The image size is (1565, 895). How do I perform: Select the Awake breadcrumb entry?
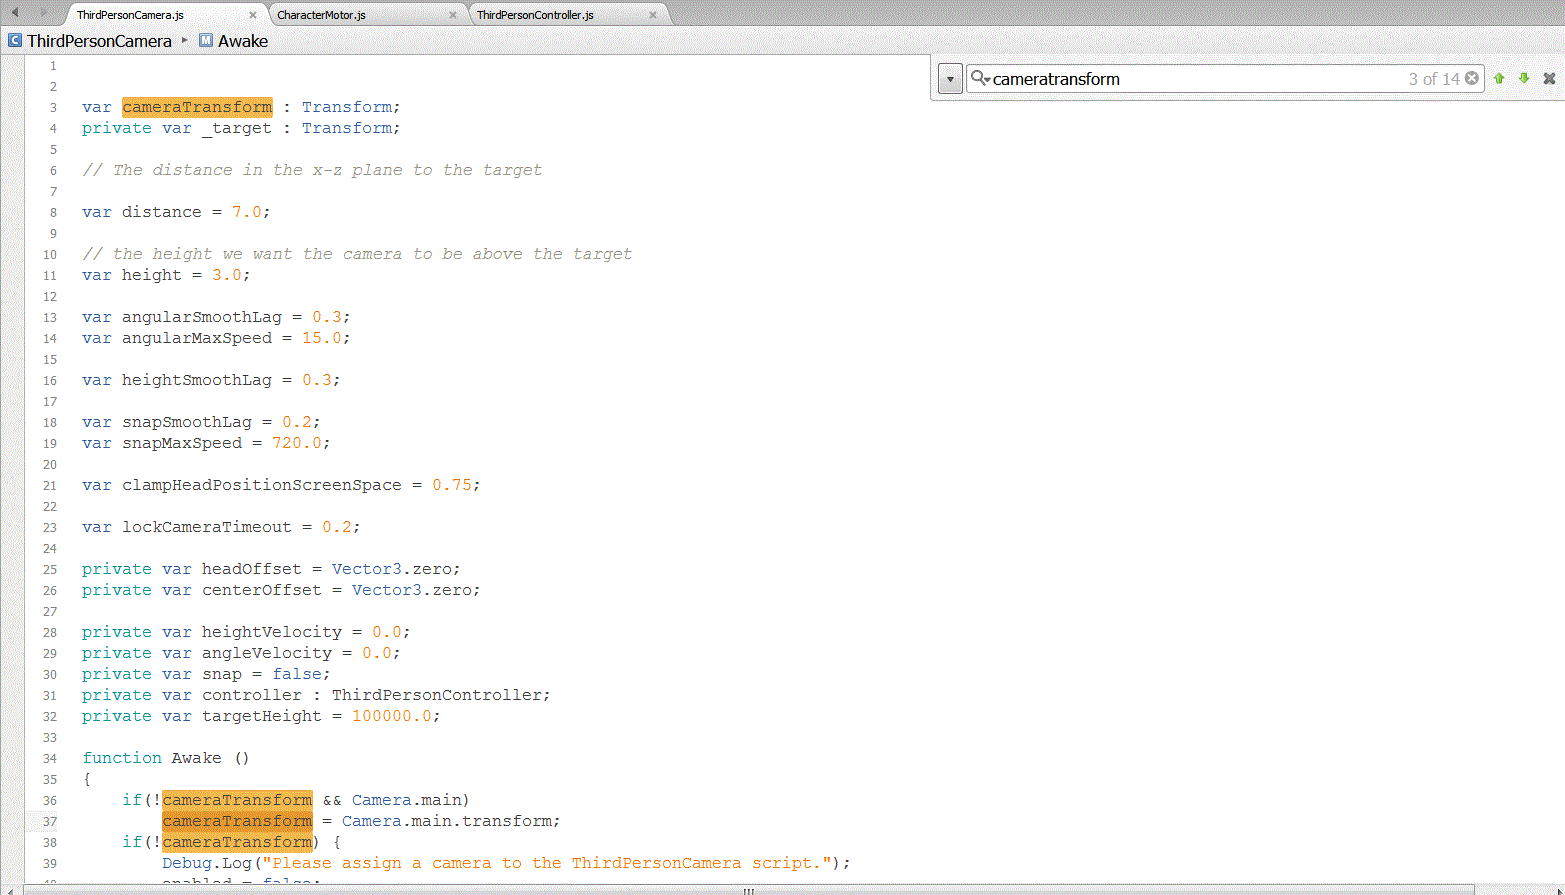point(243,41)
